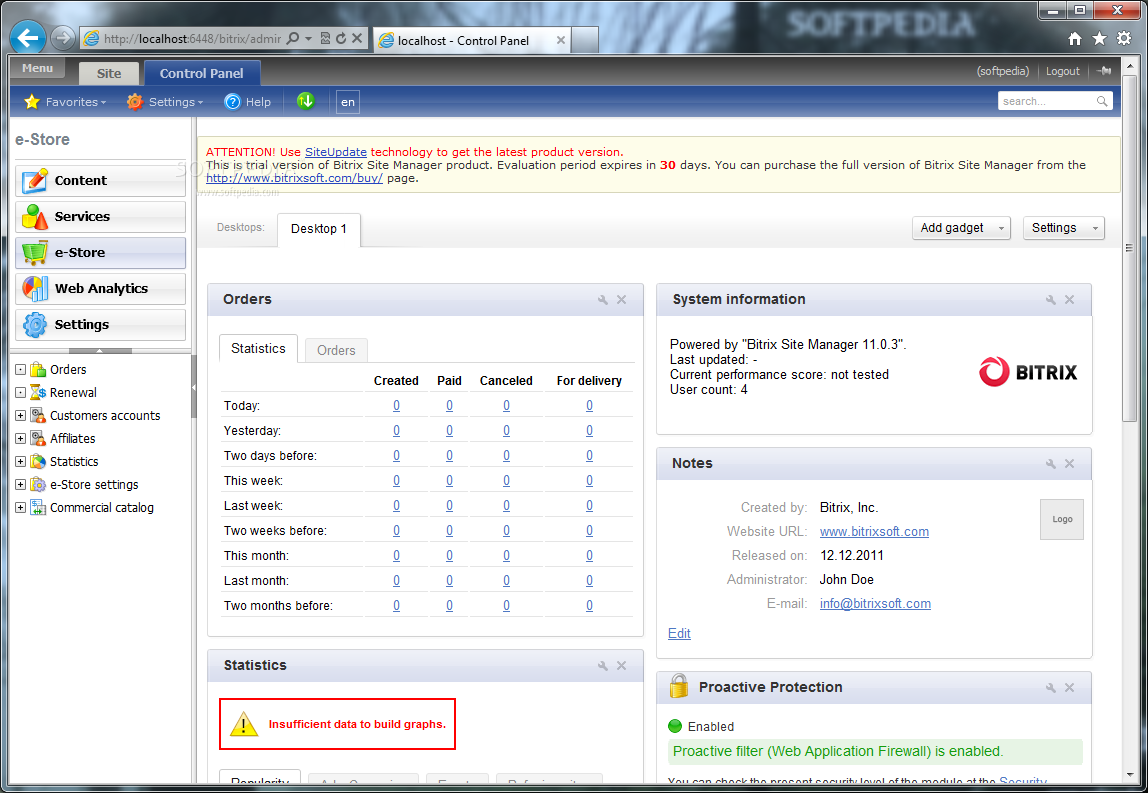Click the browser address bar URL
Viewport: 1148px width, 793px height.
(x=192, y=39)
